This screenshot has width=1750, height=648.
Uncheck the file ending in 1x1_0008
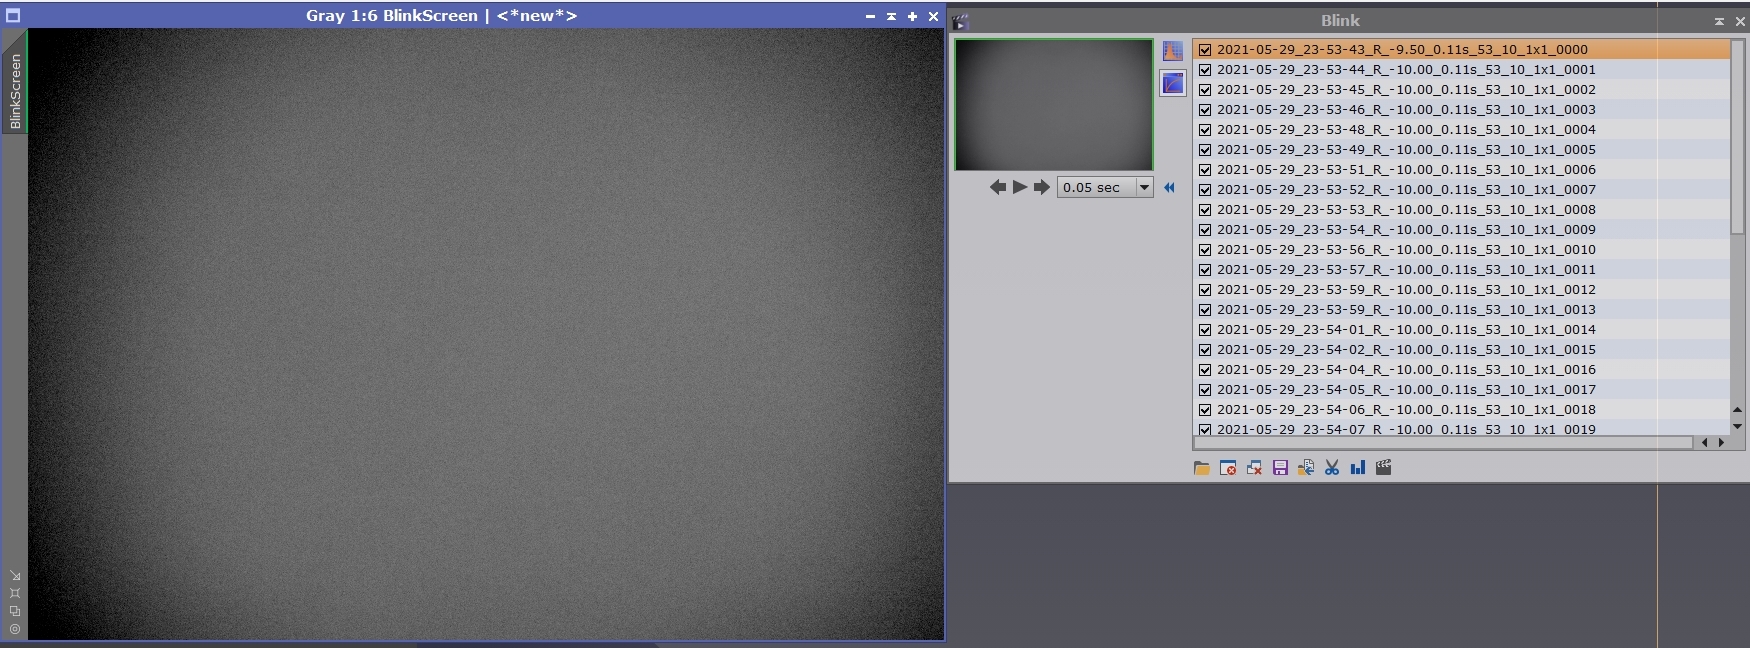(1205, 210)
